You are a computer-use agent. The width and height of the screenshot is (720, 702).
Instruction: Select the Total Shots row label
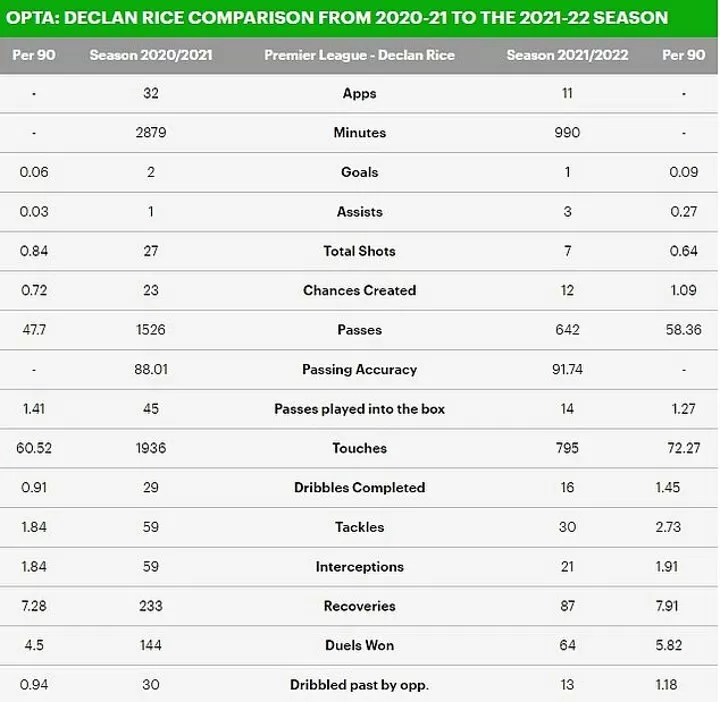coord(360,251)
